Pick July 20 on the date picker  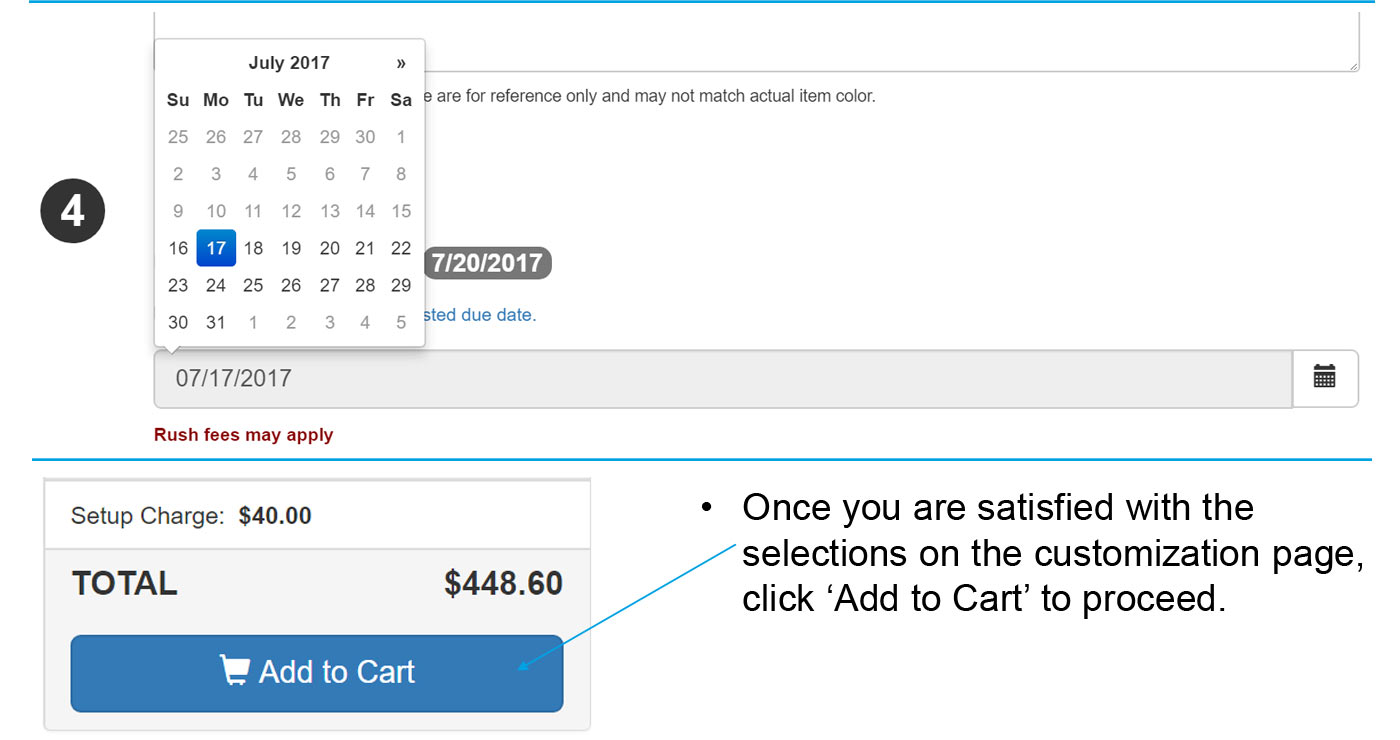(x=329, y=248)
